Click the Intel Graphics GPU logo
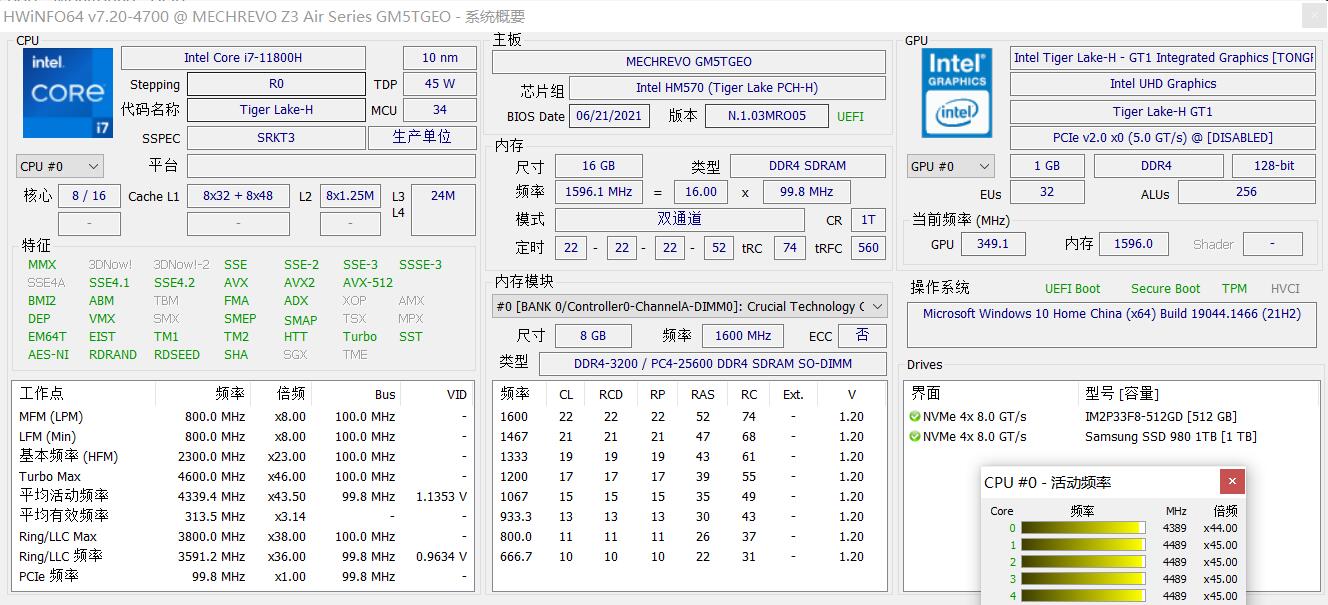The width and height of the screenshot is (1328, 605). pos(957,93)
